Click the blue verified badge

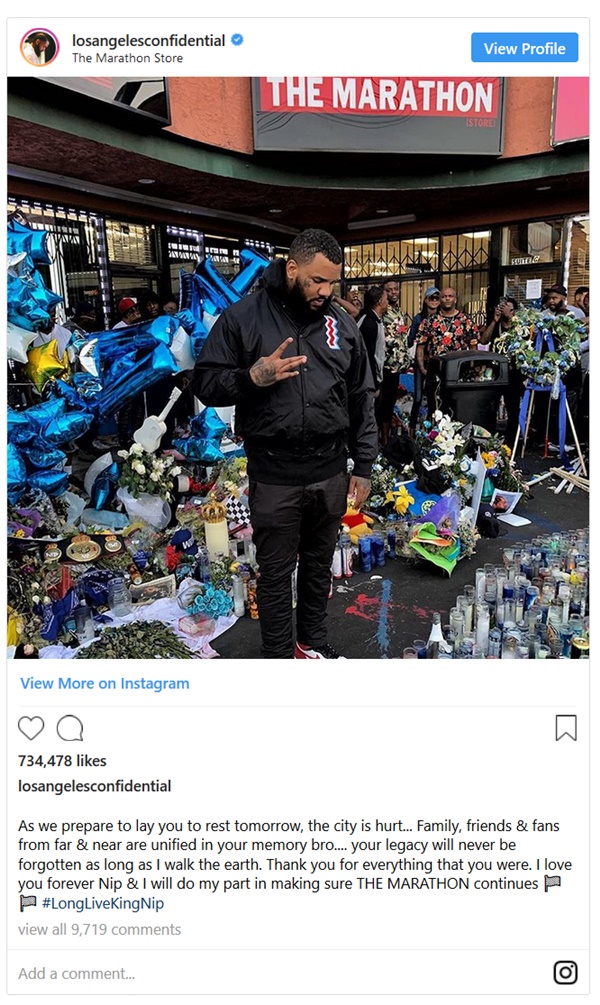tap(237, 40)
